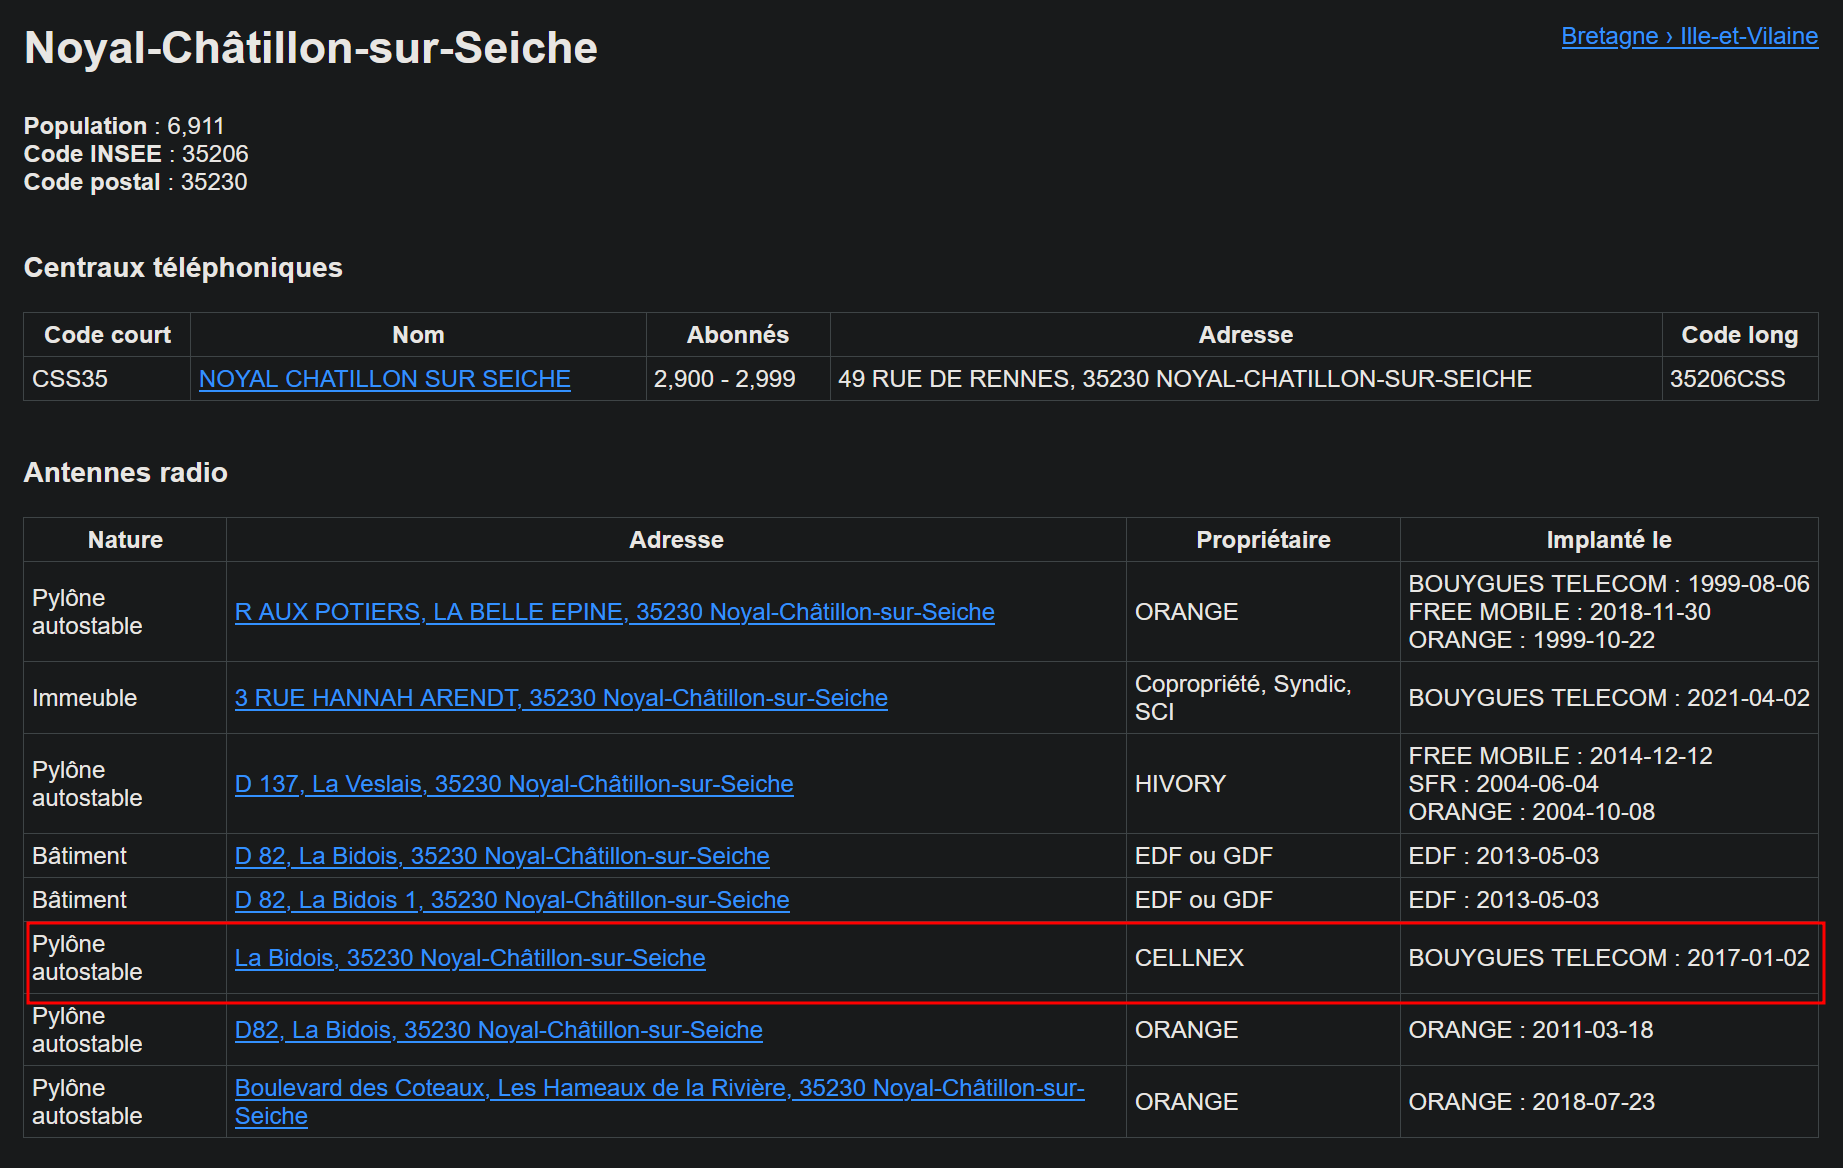This screenshot has height=1168, width=1843.
Task: Open the 3 RUE HANNAH ARENDT address link
Action: pos(561,698)
